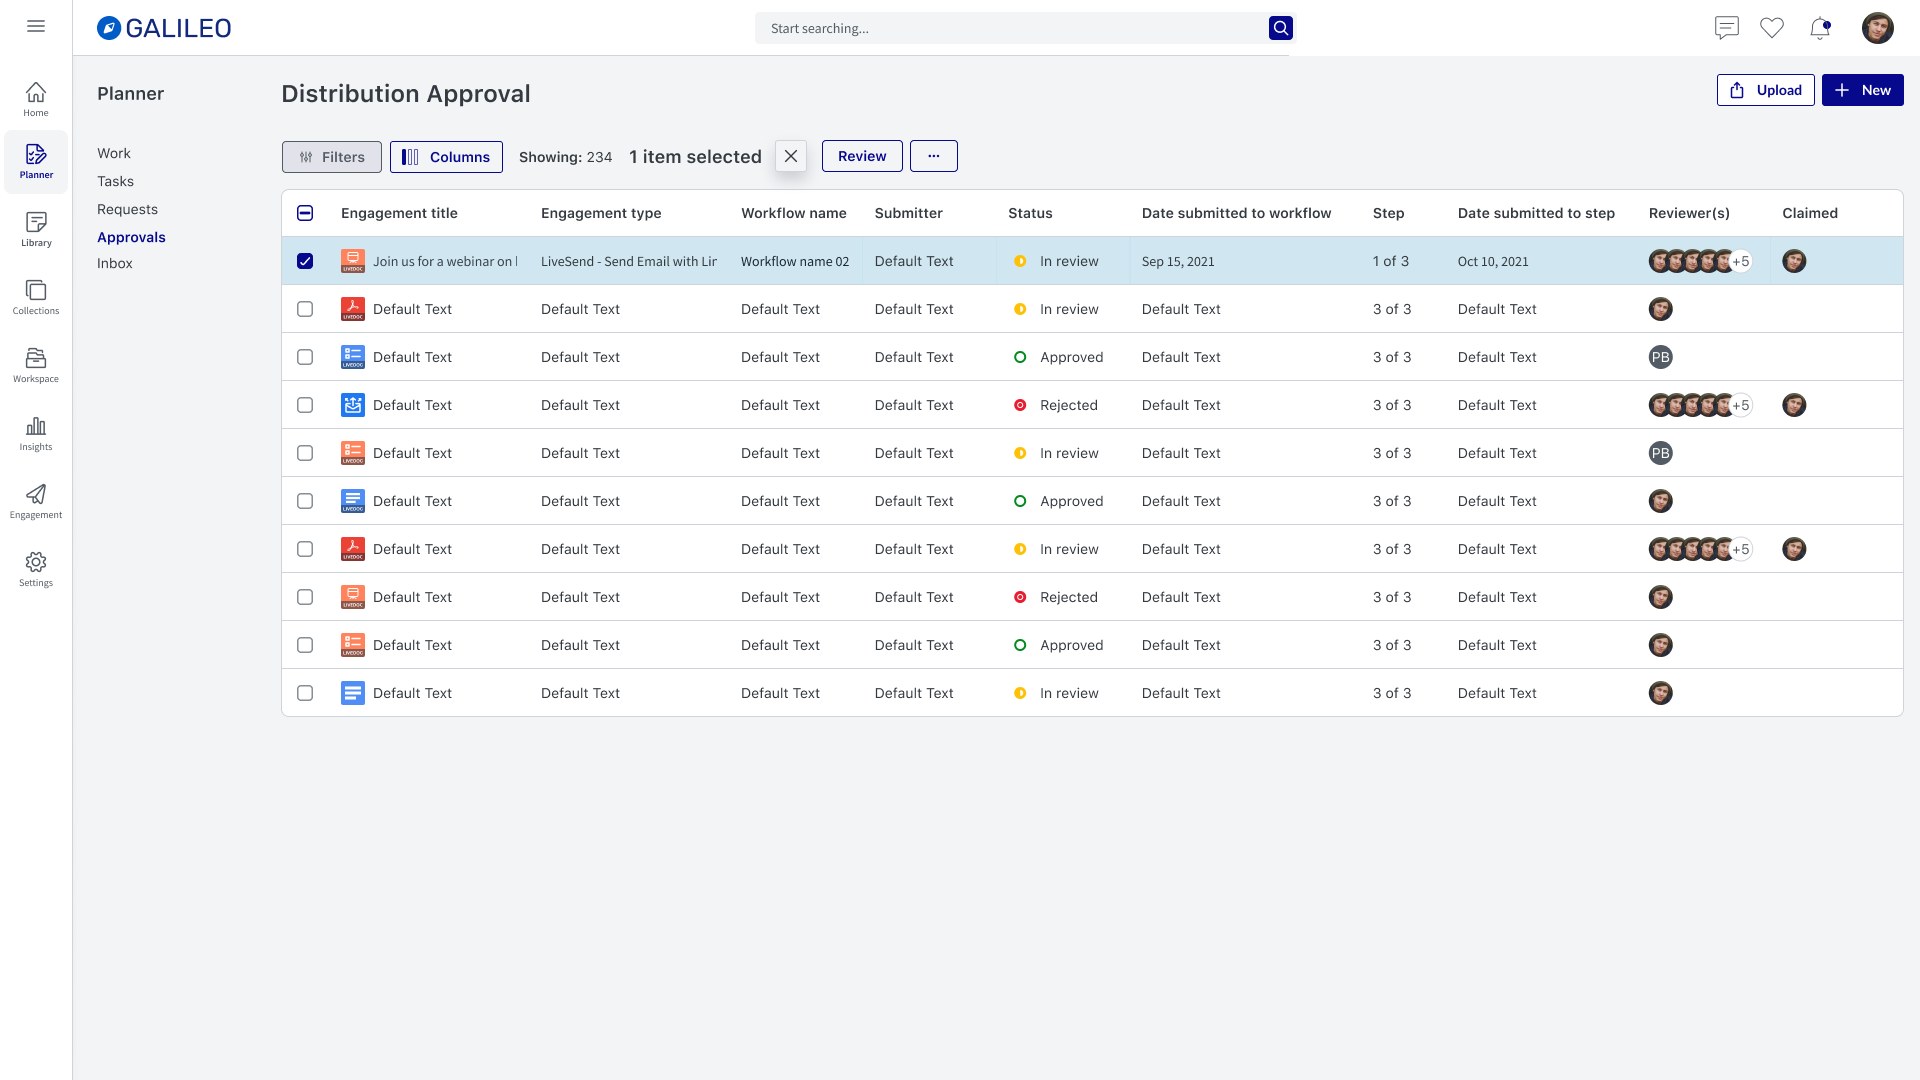The height and width of the screenshot is (1080, 1920).
Task: Select Approvals in the Planner menu
Action: [x=131, y=237]
